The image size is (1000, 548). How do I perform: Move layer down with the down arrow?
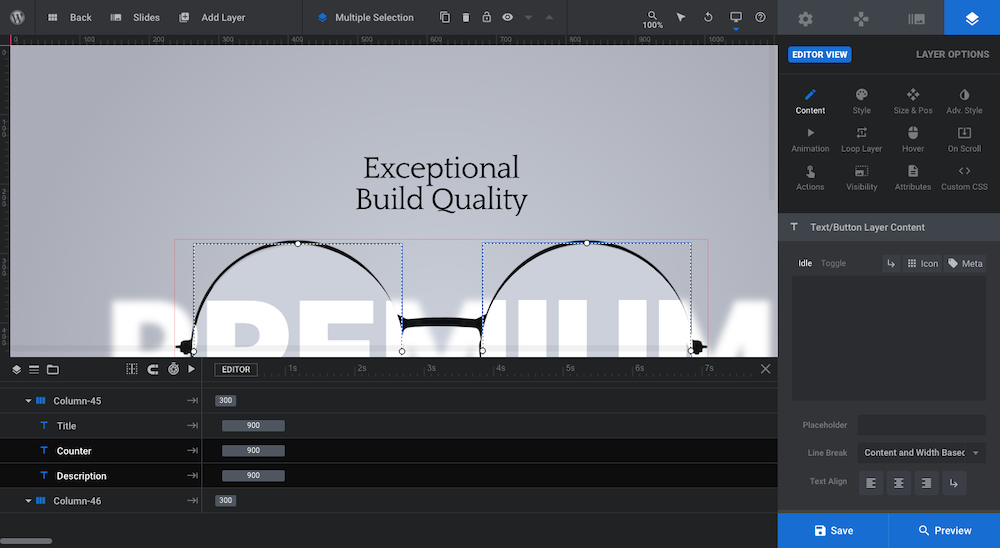(528, 17)
